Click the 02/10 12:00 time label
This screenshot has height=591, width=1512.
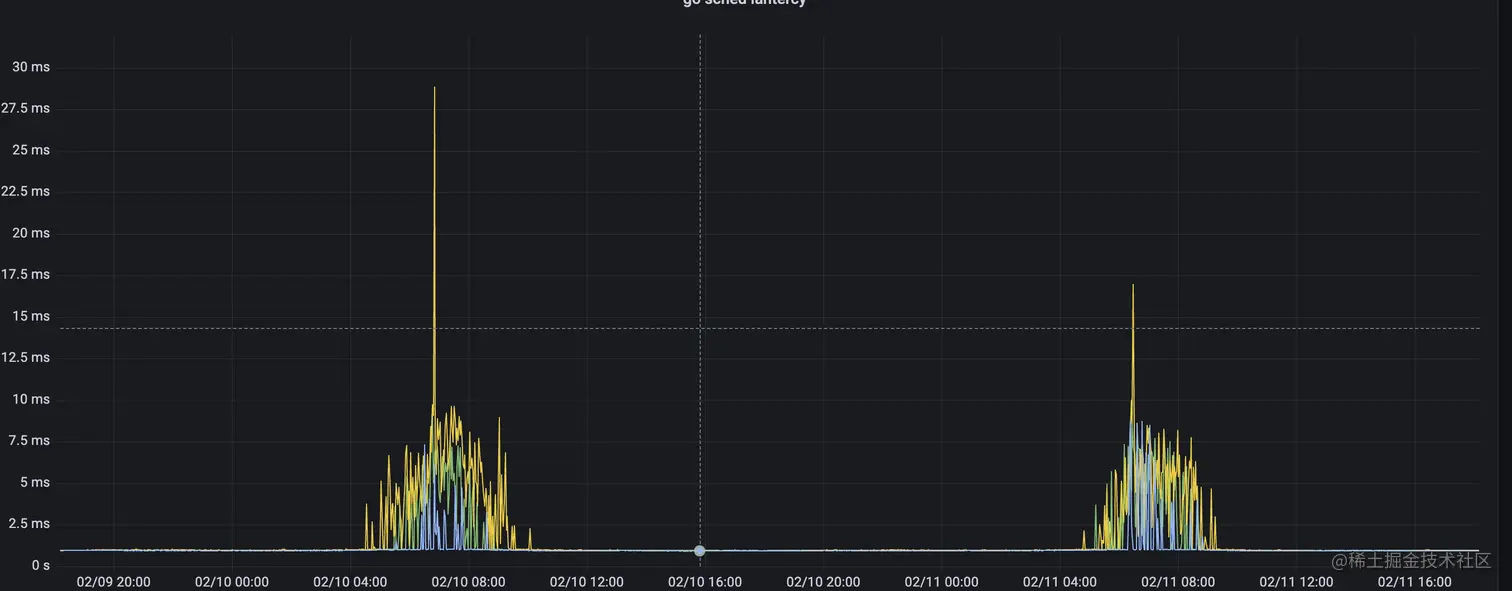[x=587, y=582]
